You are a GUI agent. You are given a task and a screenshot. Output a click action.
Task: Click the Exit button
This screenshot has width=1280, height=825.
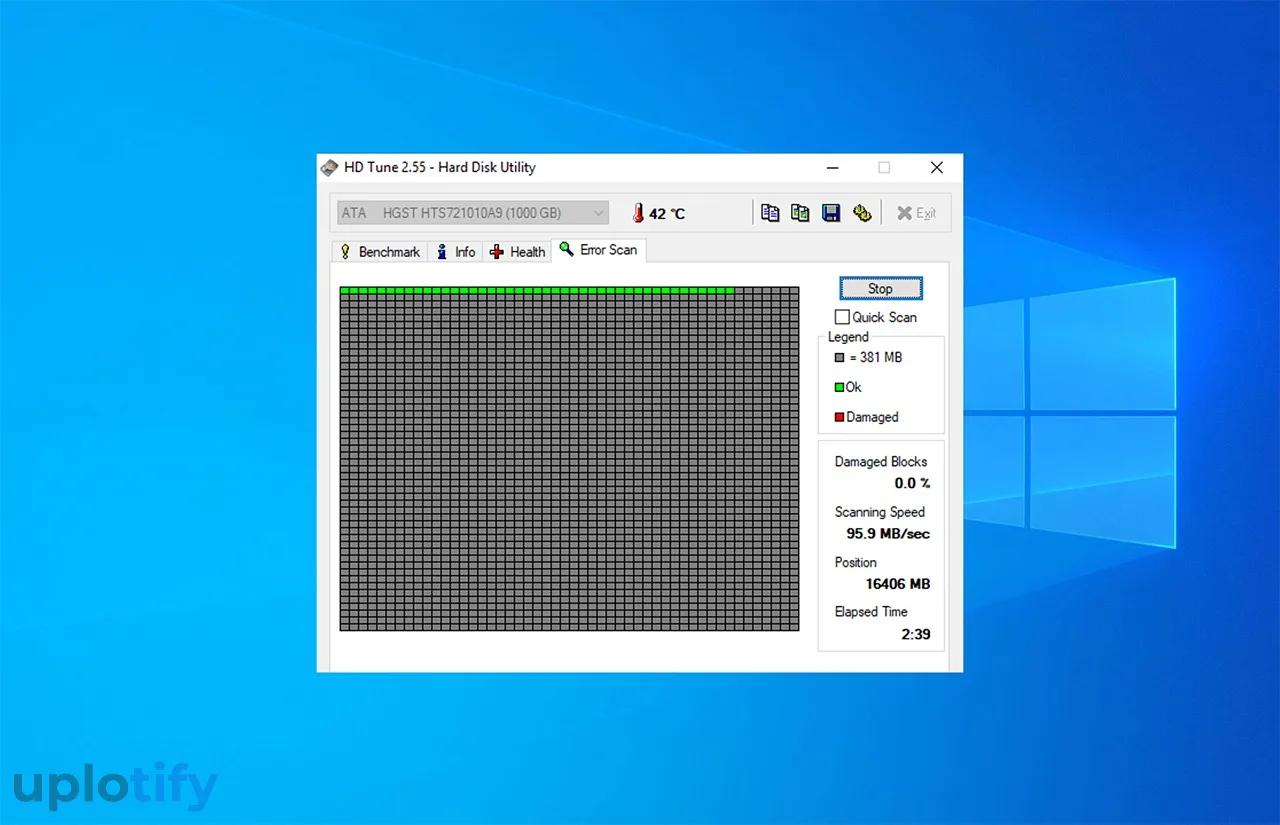pyautogui.click(x=916, y=213)
